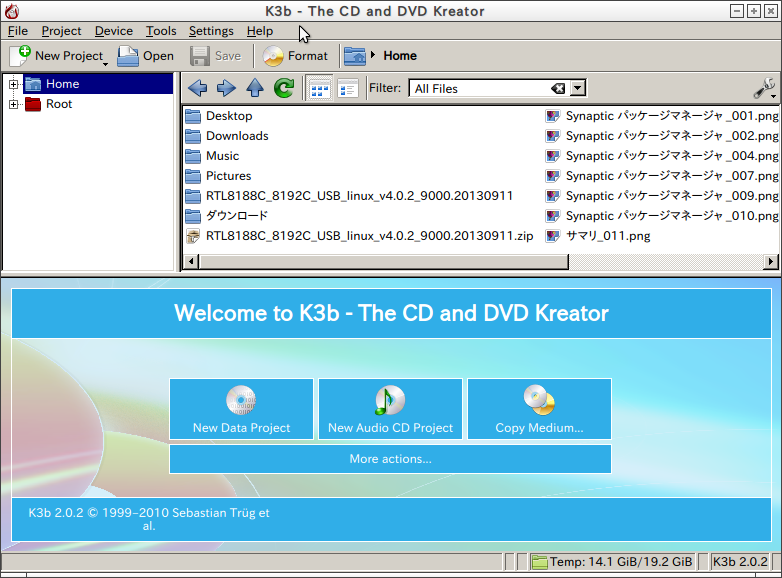Switch to short icon view mode

click(319, 89)
